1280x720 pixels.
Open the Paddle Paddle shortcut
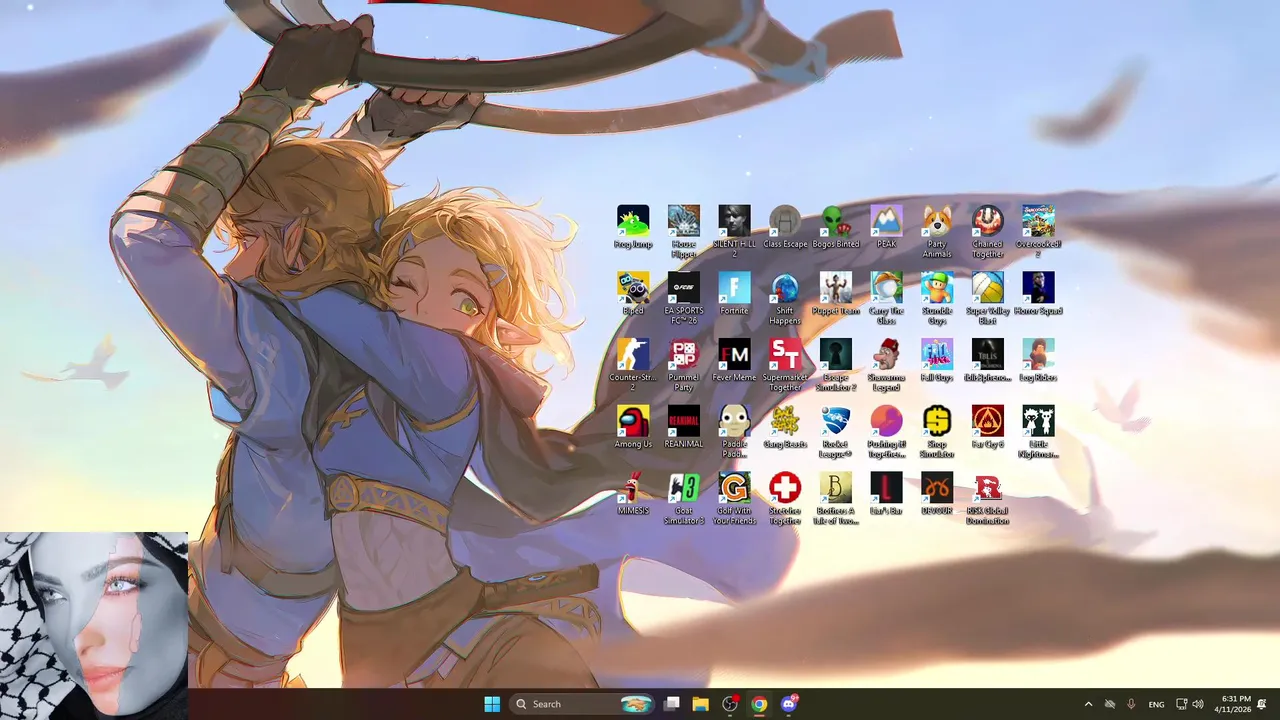click(734, 433)
